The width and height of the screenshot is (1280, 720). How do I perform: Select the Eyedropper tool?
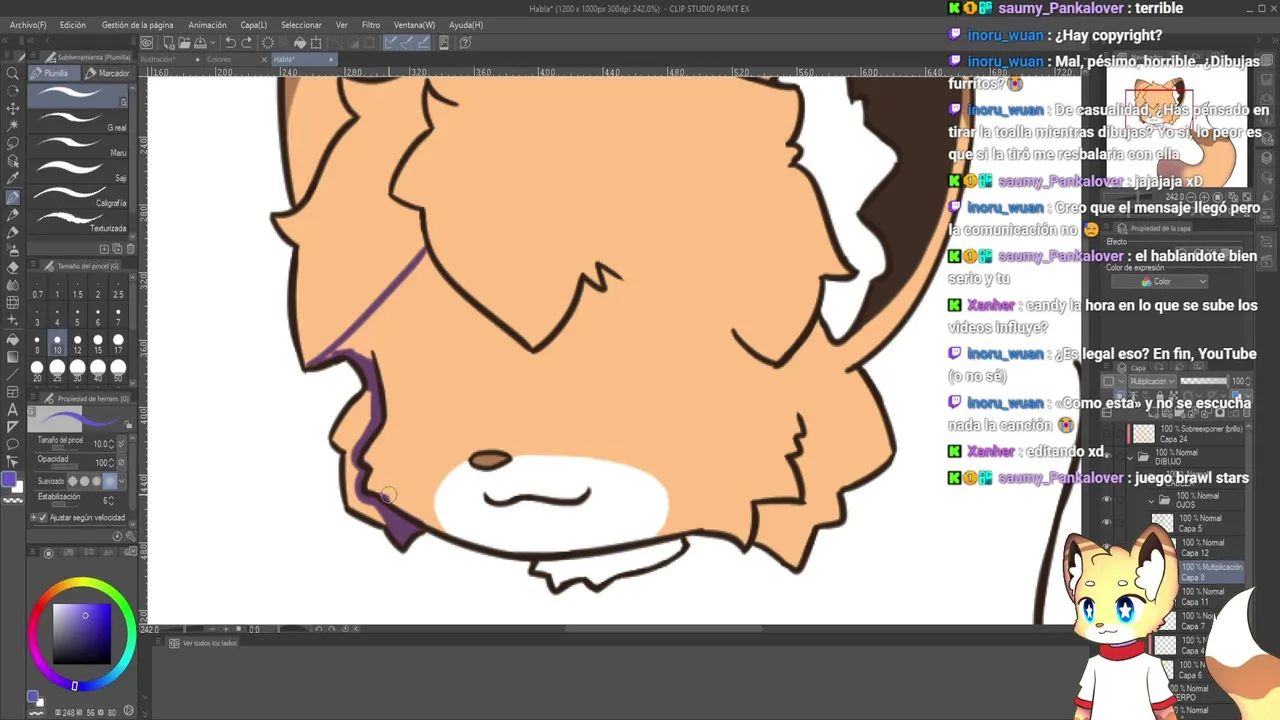(x=13, y=179)
